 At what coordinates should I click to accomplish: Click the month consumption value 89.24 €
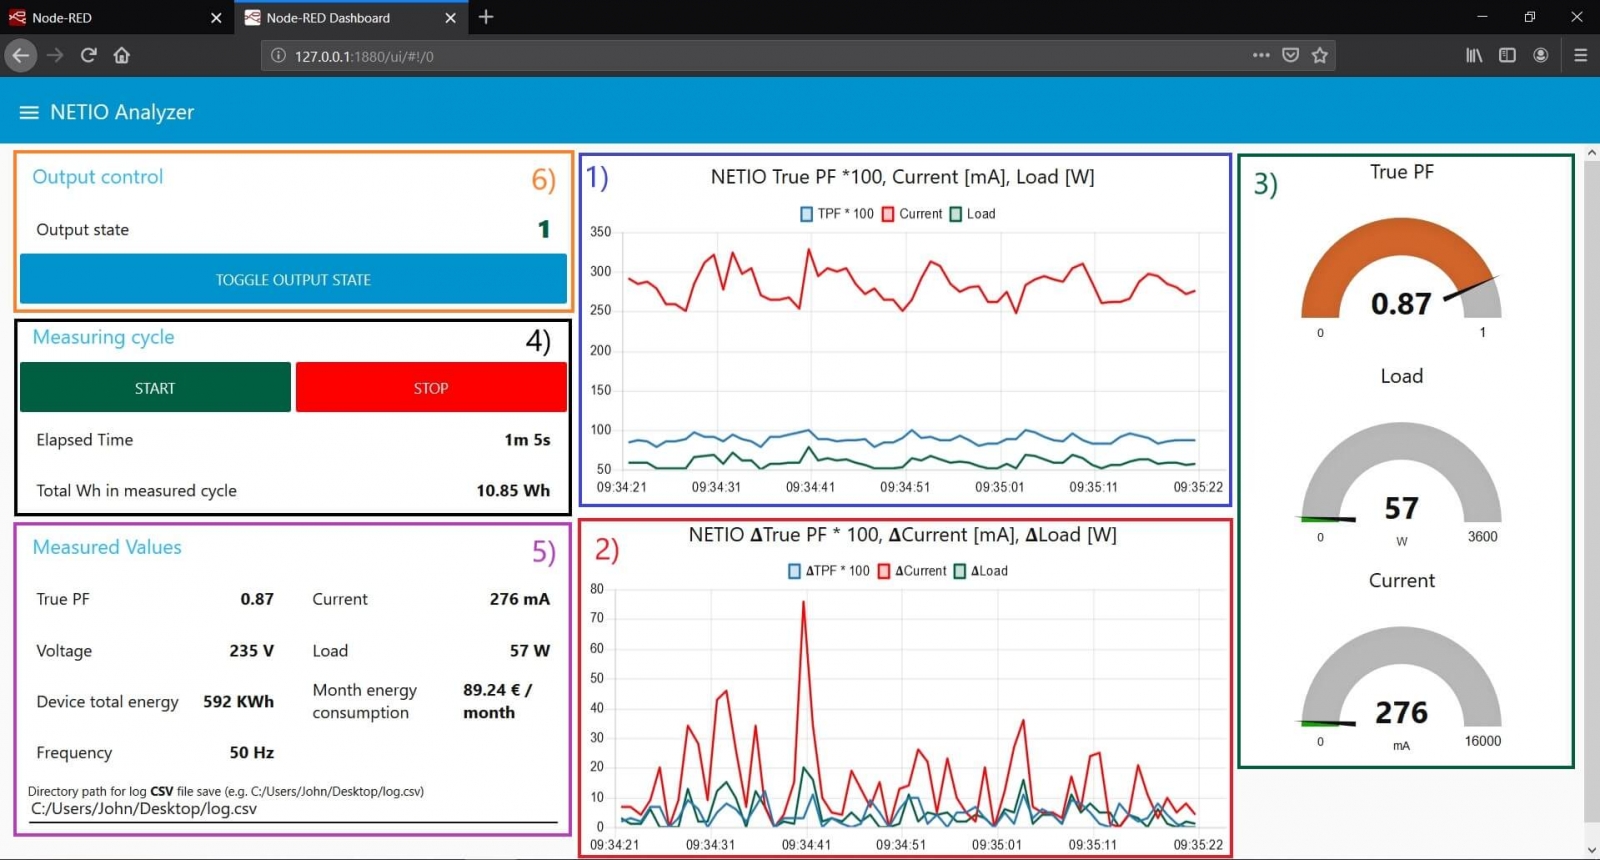[497, 701]
